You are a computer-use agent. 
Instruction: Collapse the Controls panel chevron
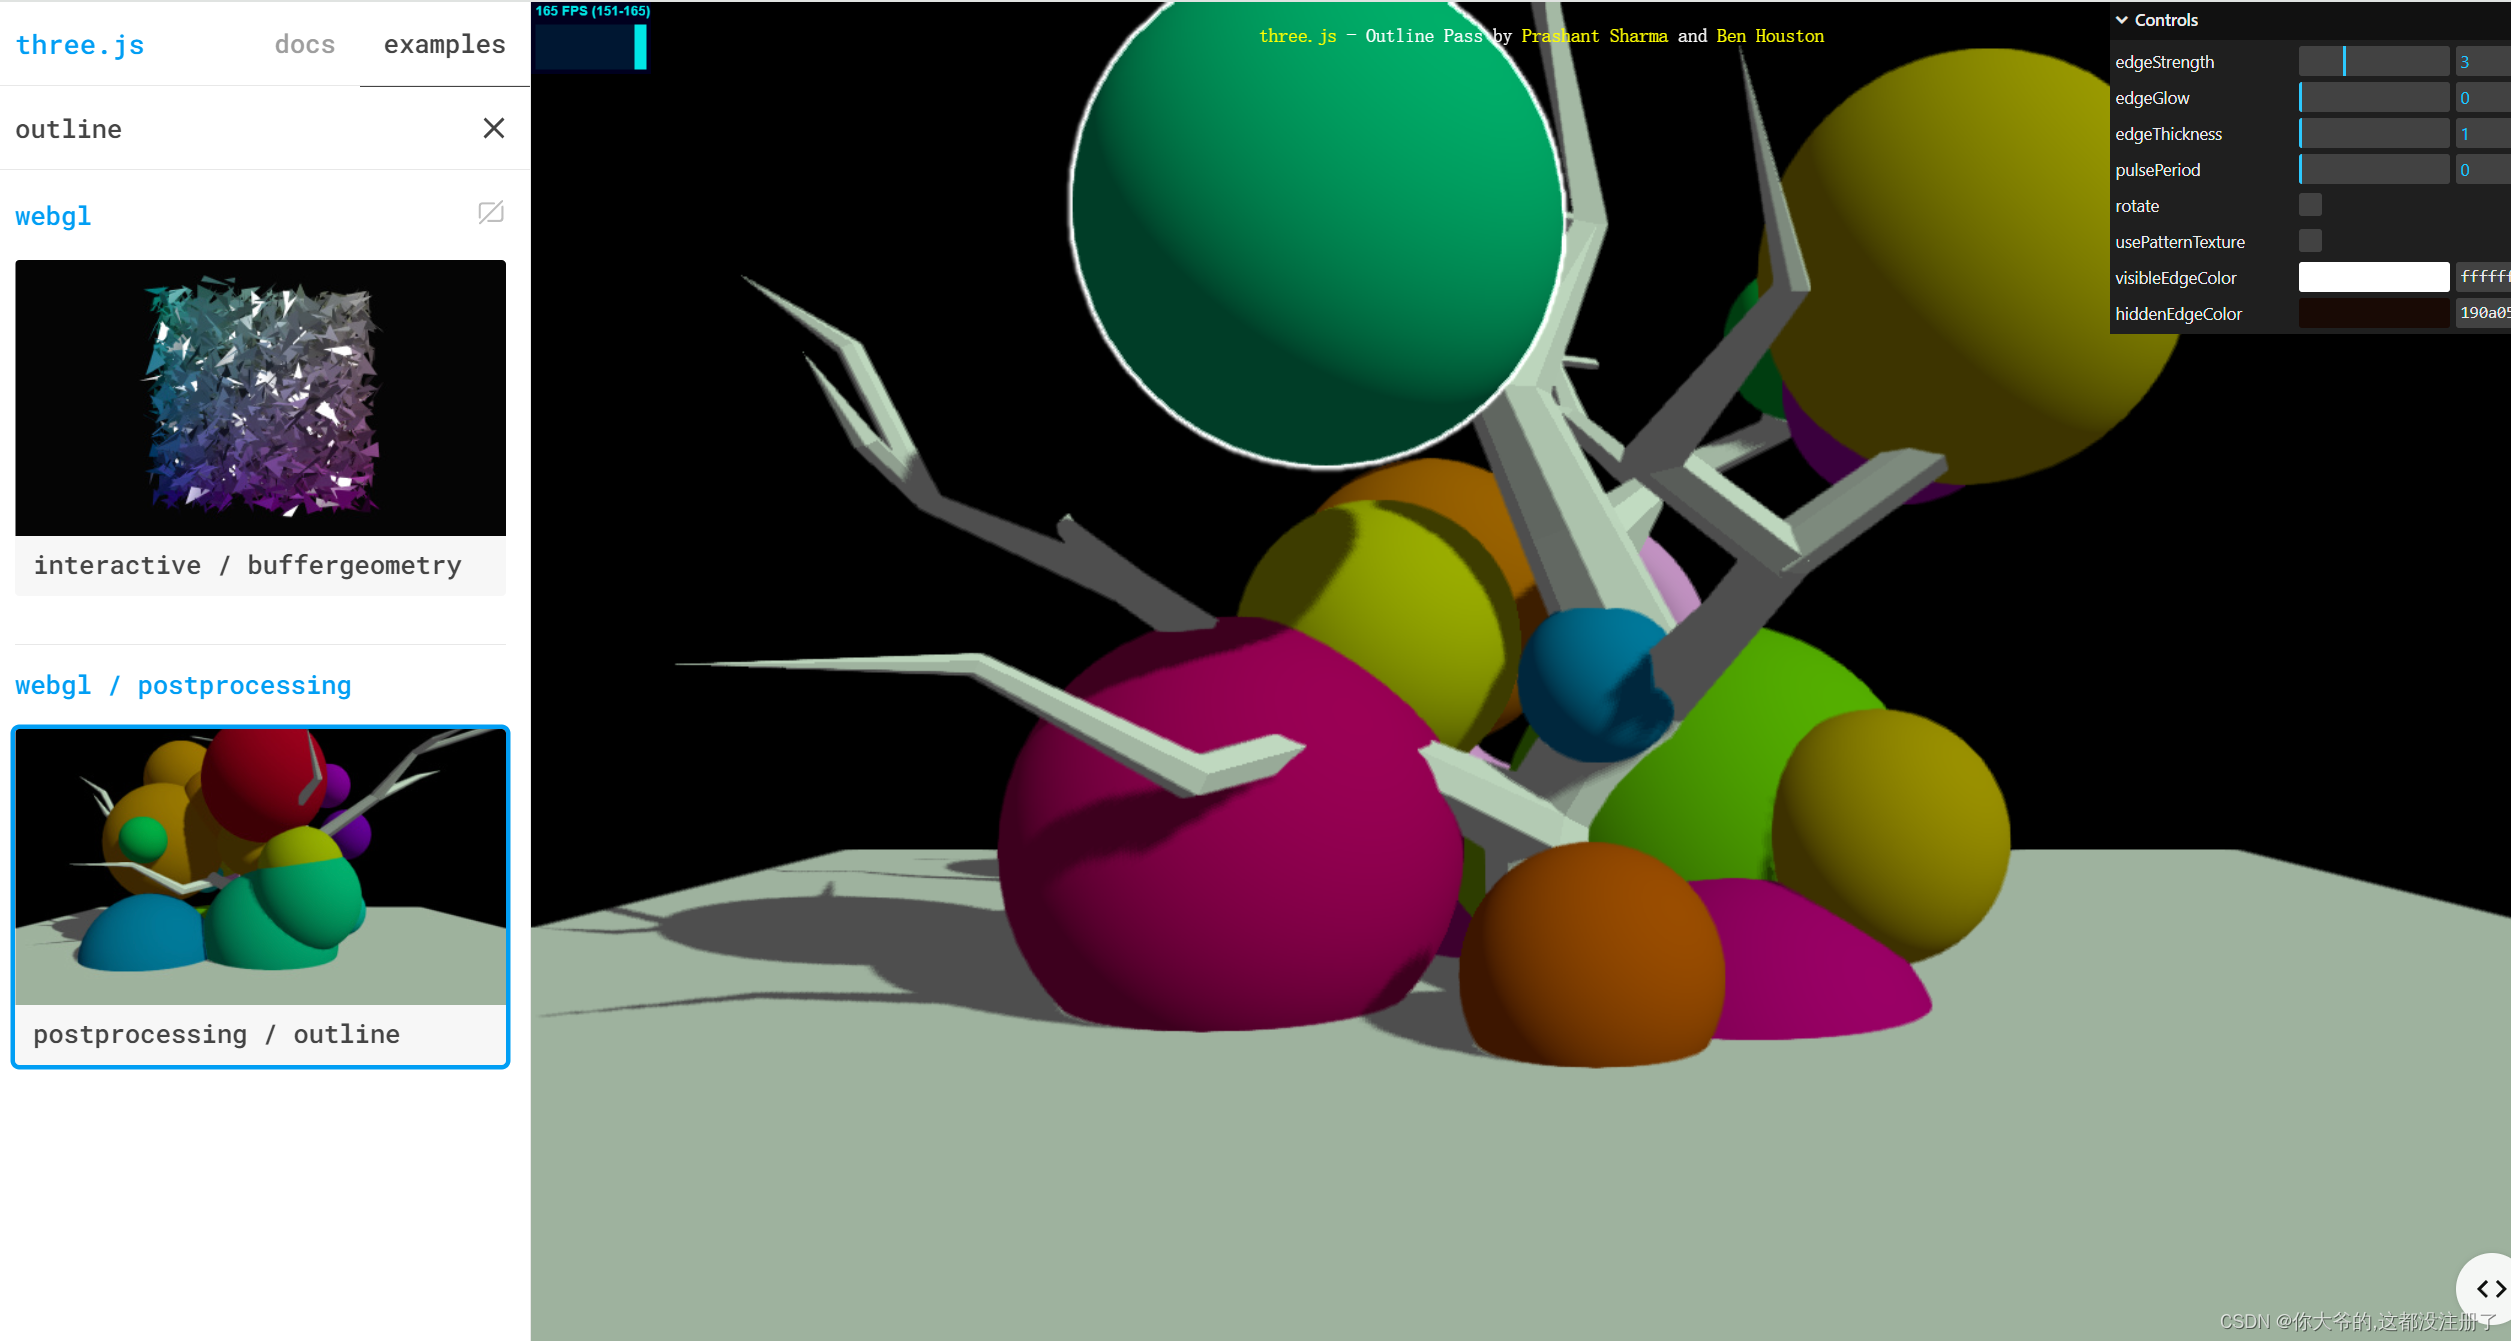2122,20
